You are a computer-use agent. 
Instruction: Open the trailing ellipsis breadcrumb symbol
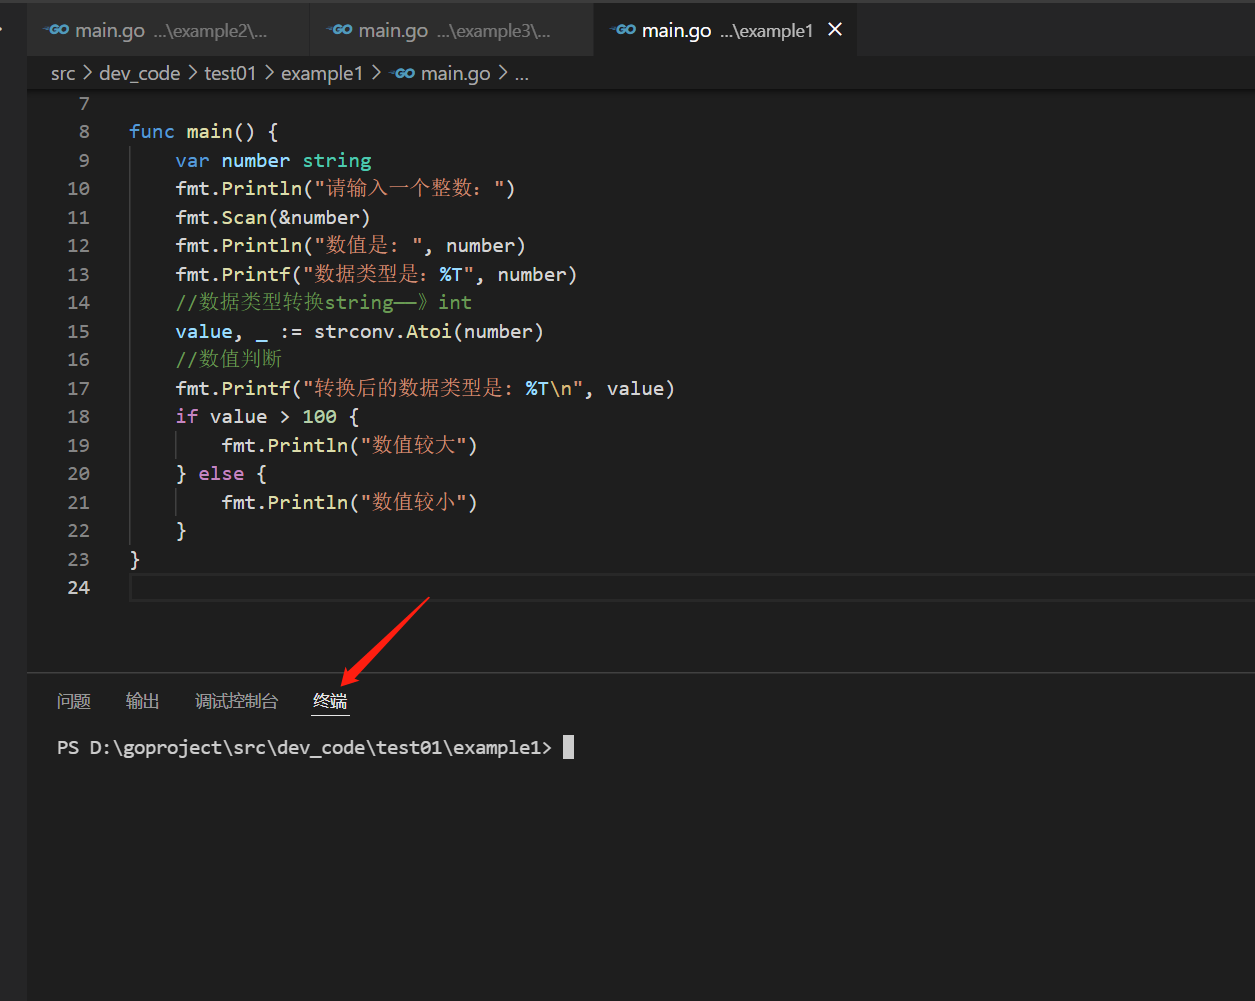521,73
